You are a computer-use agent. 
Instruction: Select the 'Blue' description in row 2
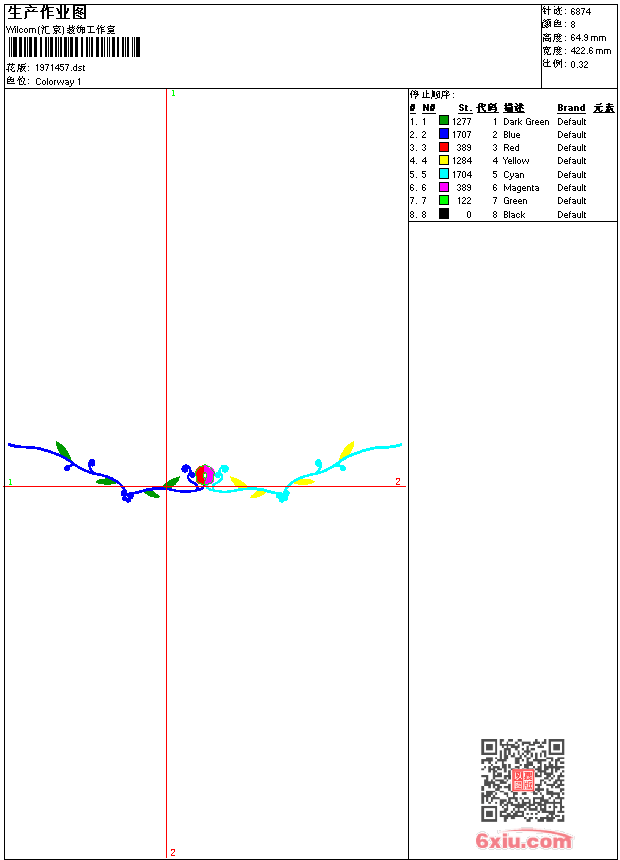coord(511,135)
